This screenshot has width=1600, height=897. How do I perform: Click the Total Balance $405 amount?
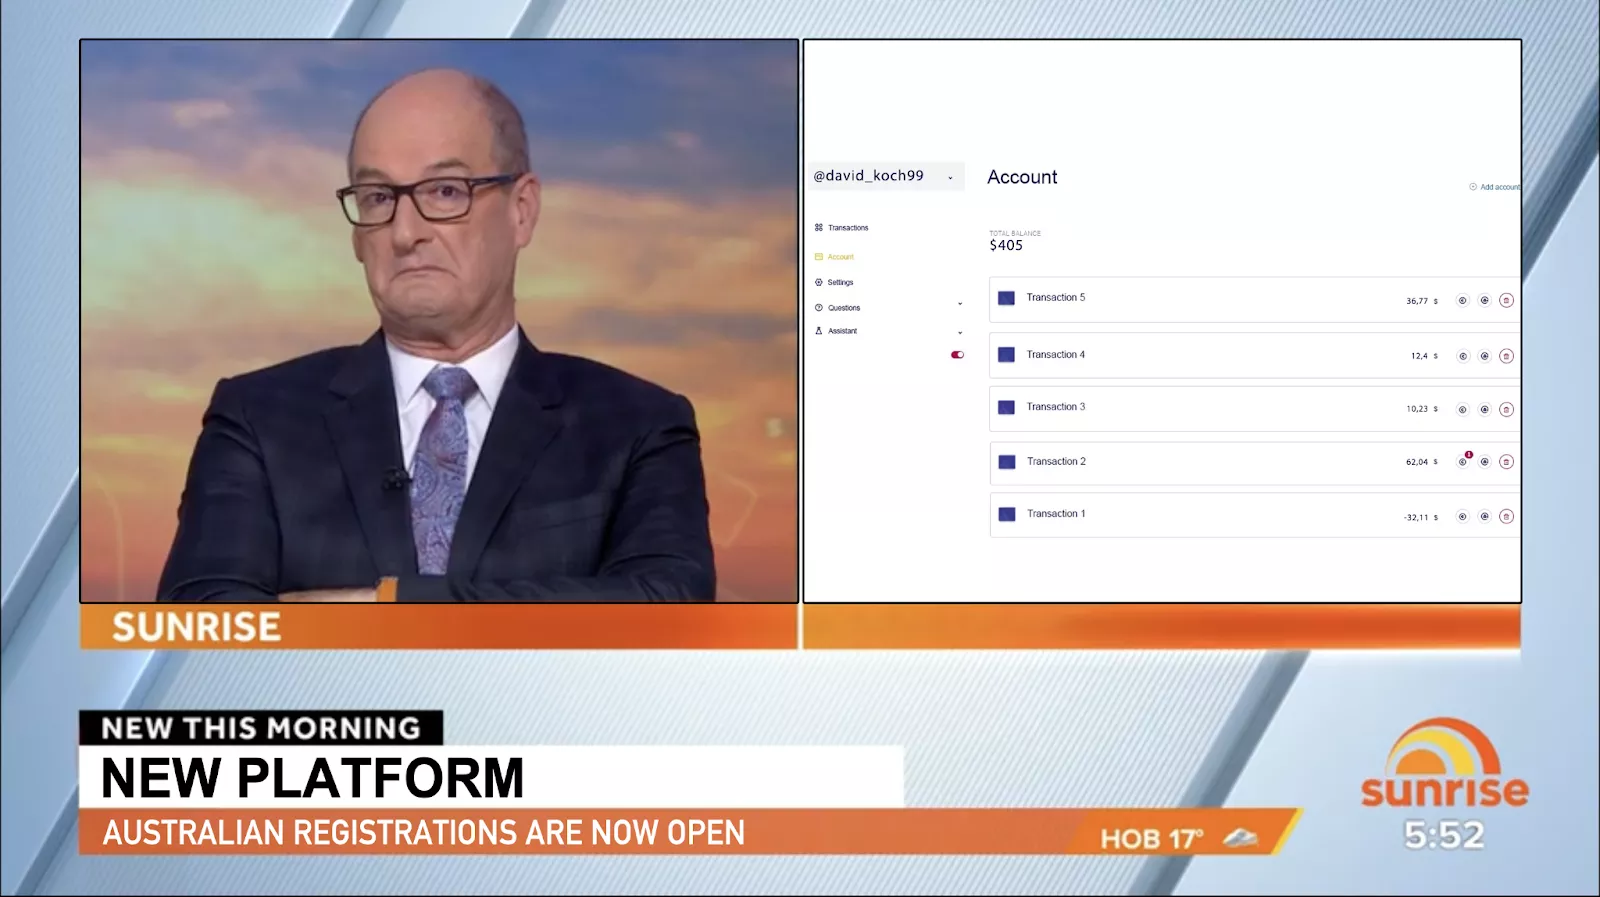1006,246
